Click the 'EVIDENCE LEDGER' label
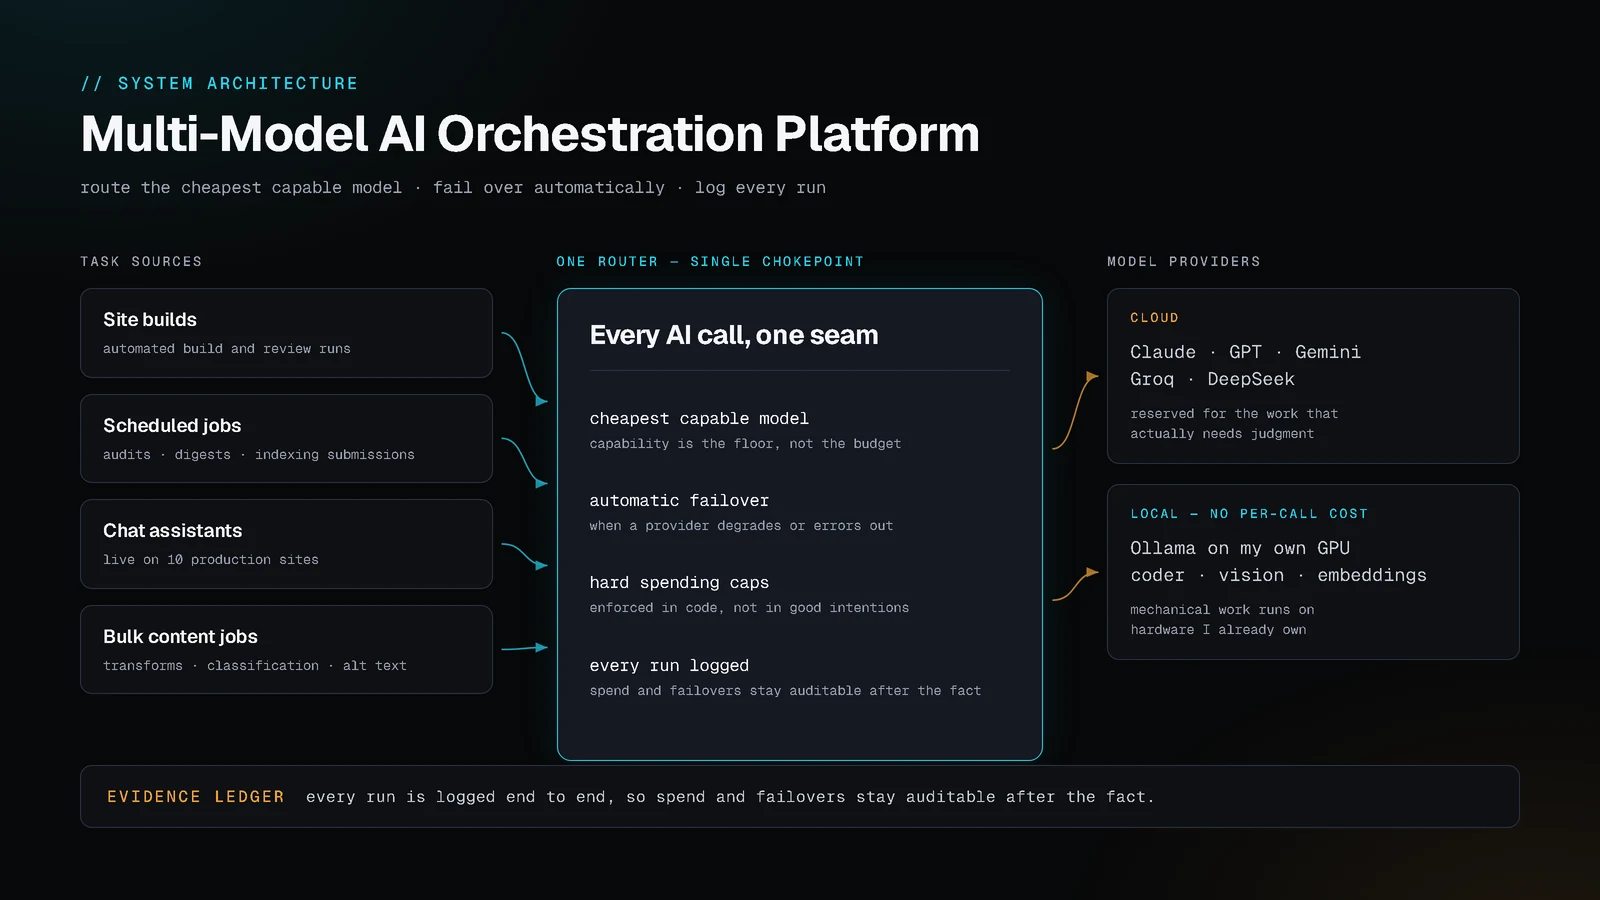Viewport: 1600px width, 900px height. tap(196, 797)
